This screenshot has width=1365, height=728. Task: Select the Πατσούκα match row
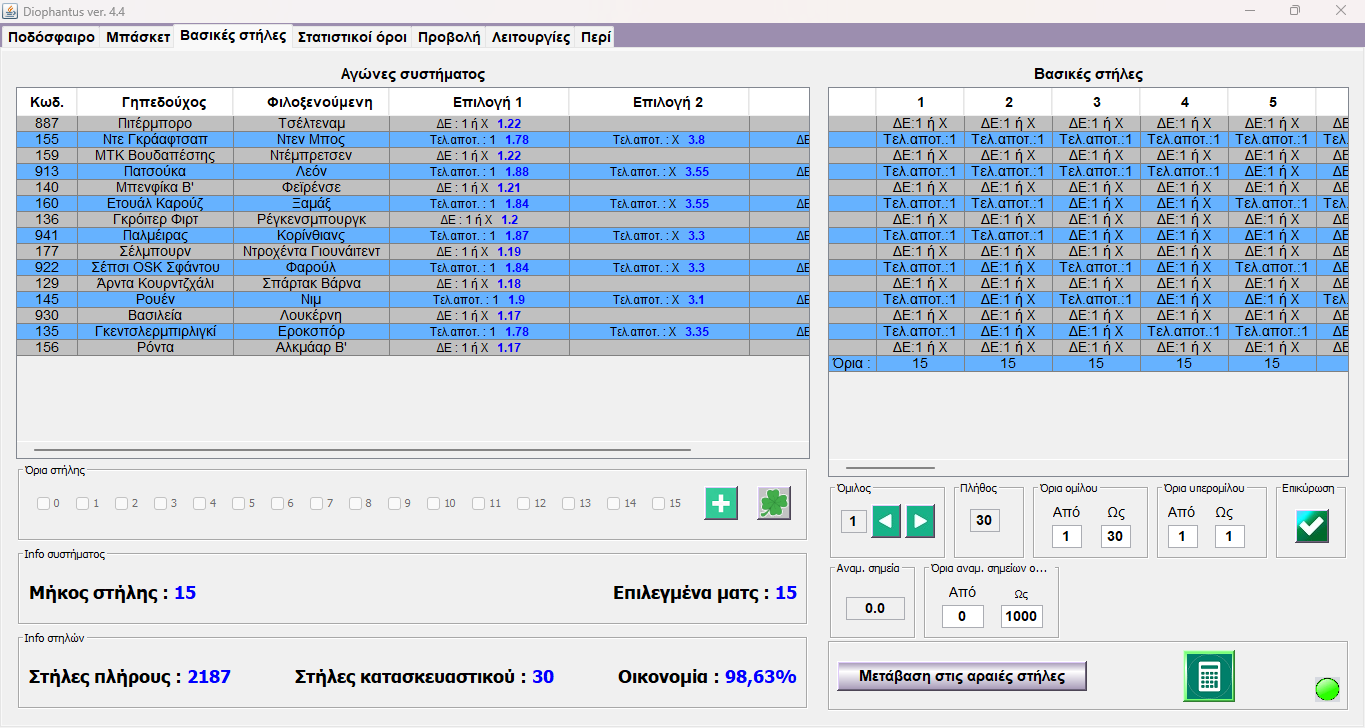413,171
